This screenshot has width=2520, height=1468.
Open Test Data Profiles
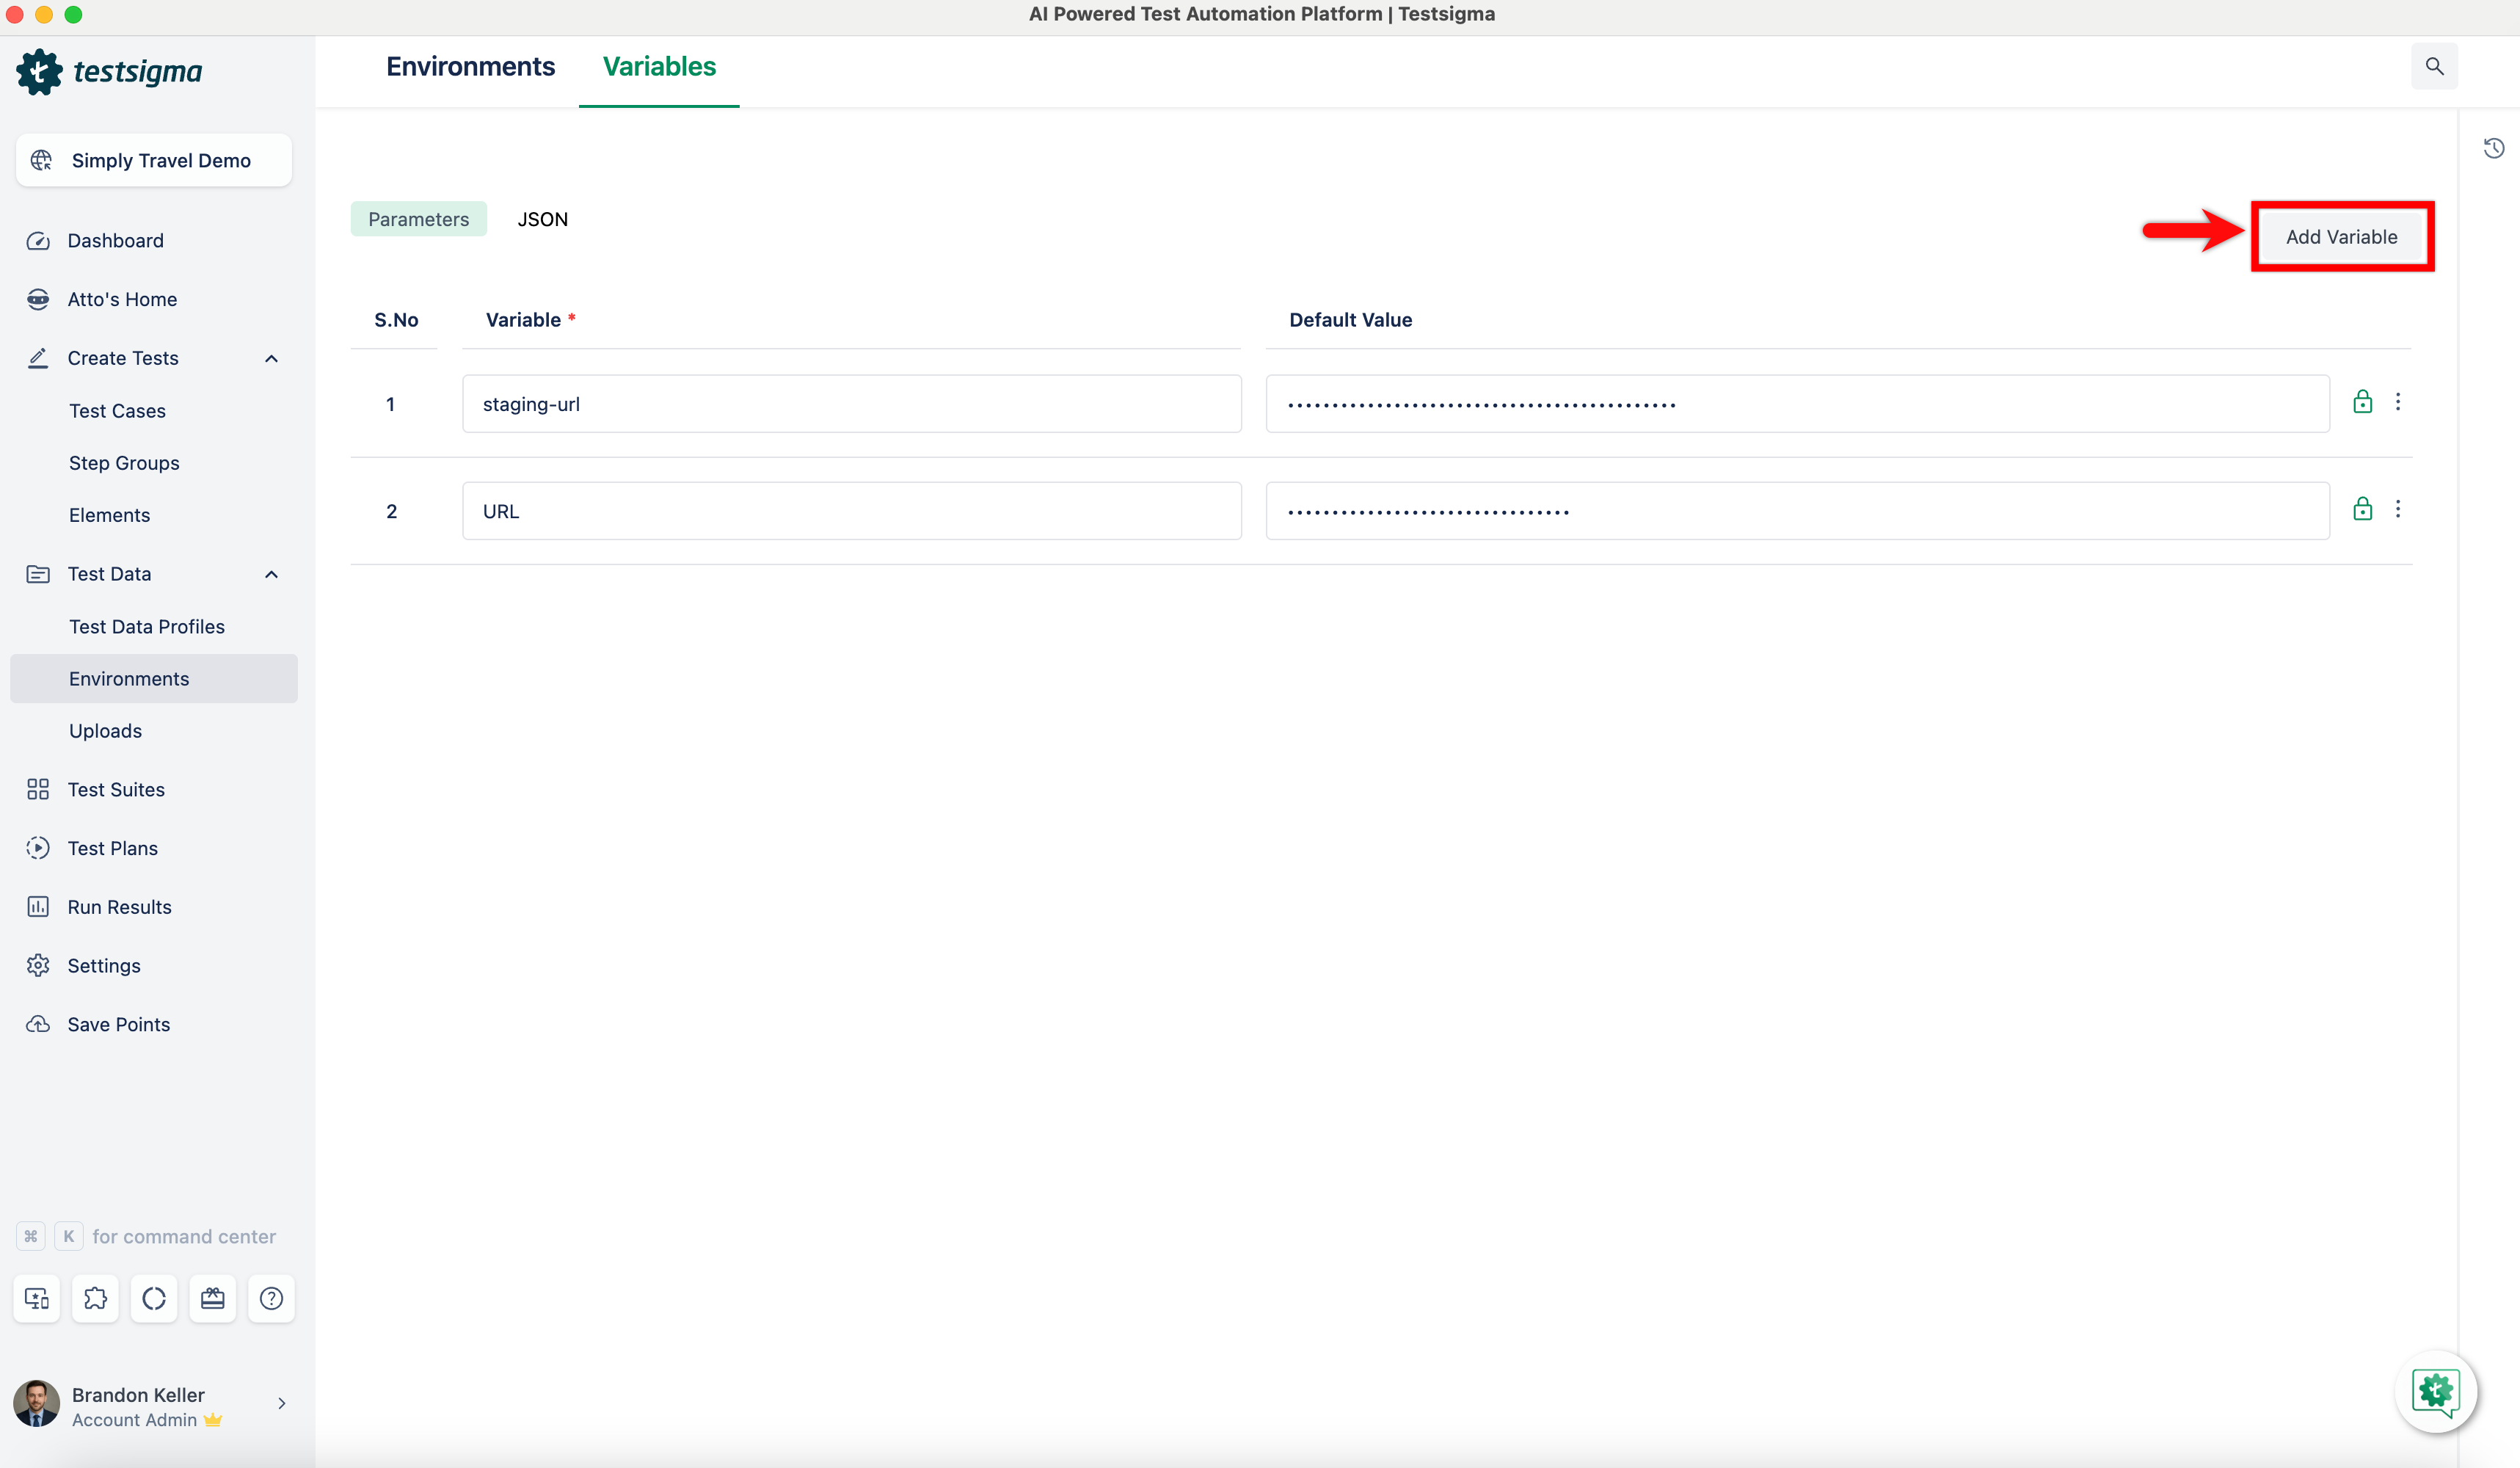point(147,626)
